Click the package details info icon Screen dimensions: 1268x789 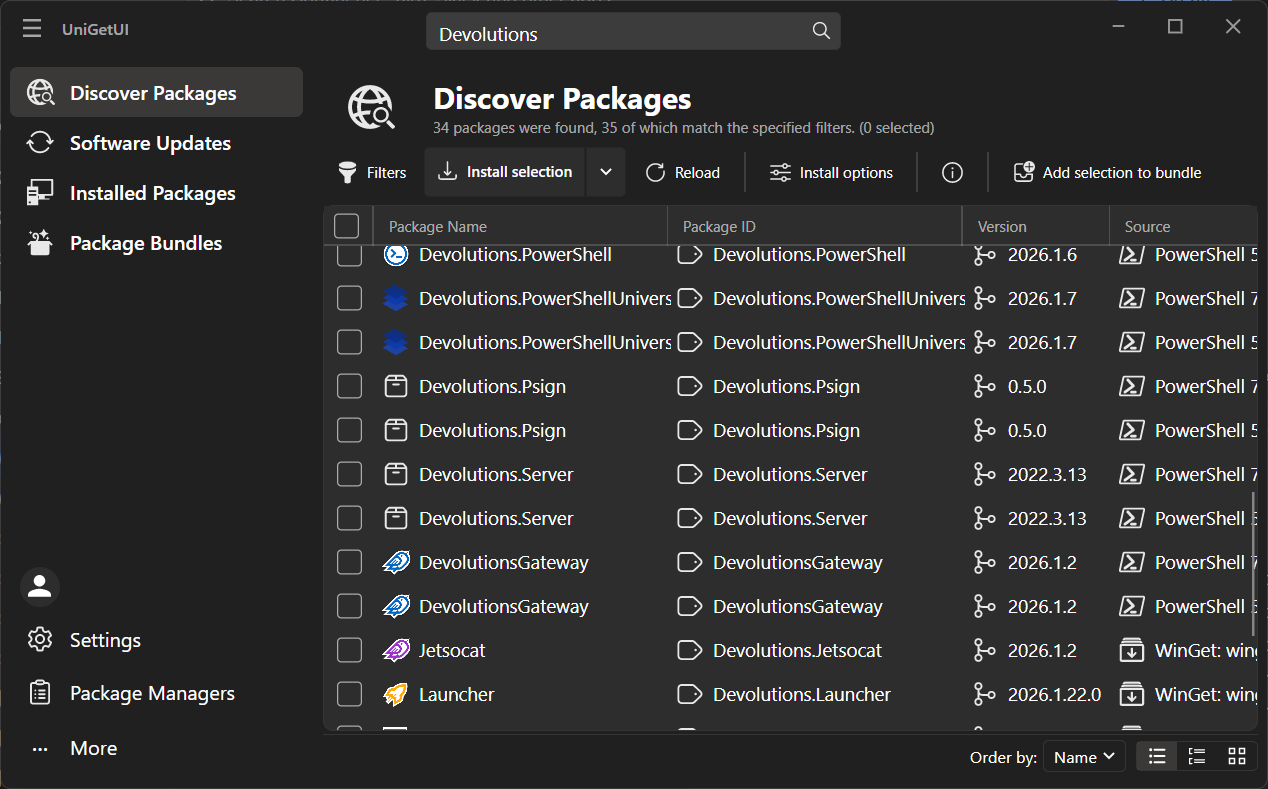(952, 172)
